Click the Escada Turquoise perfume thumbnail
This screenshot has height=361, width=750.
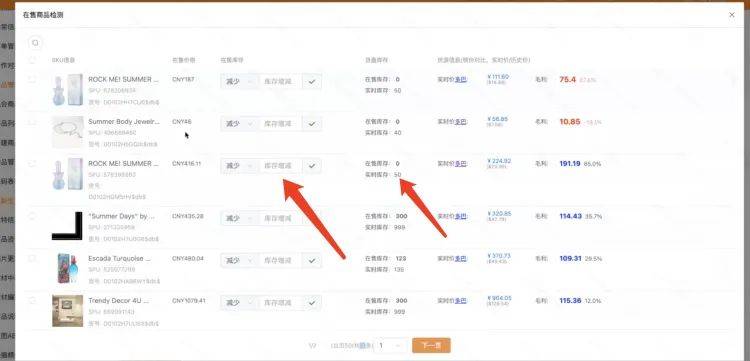point(67,268)
